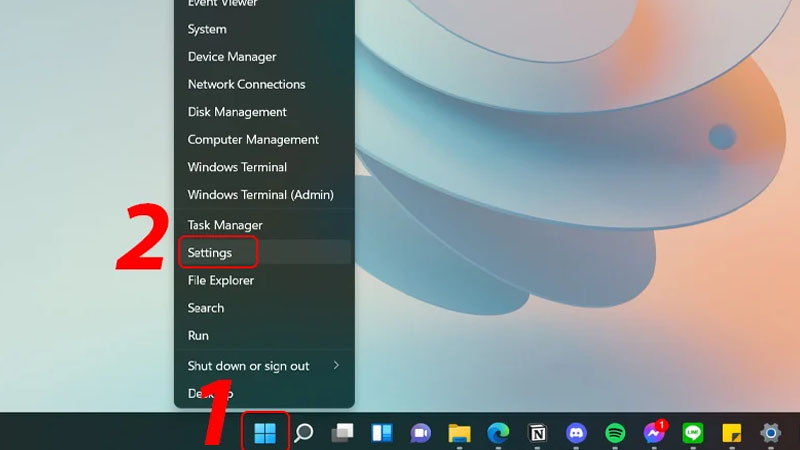Screen dimensions: 800x450
Task: Click Settings in the context menu
Action: pyautogui.click(x=264, y=253)
